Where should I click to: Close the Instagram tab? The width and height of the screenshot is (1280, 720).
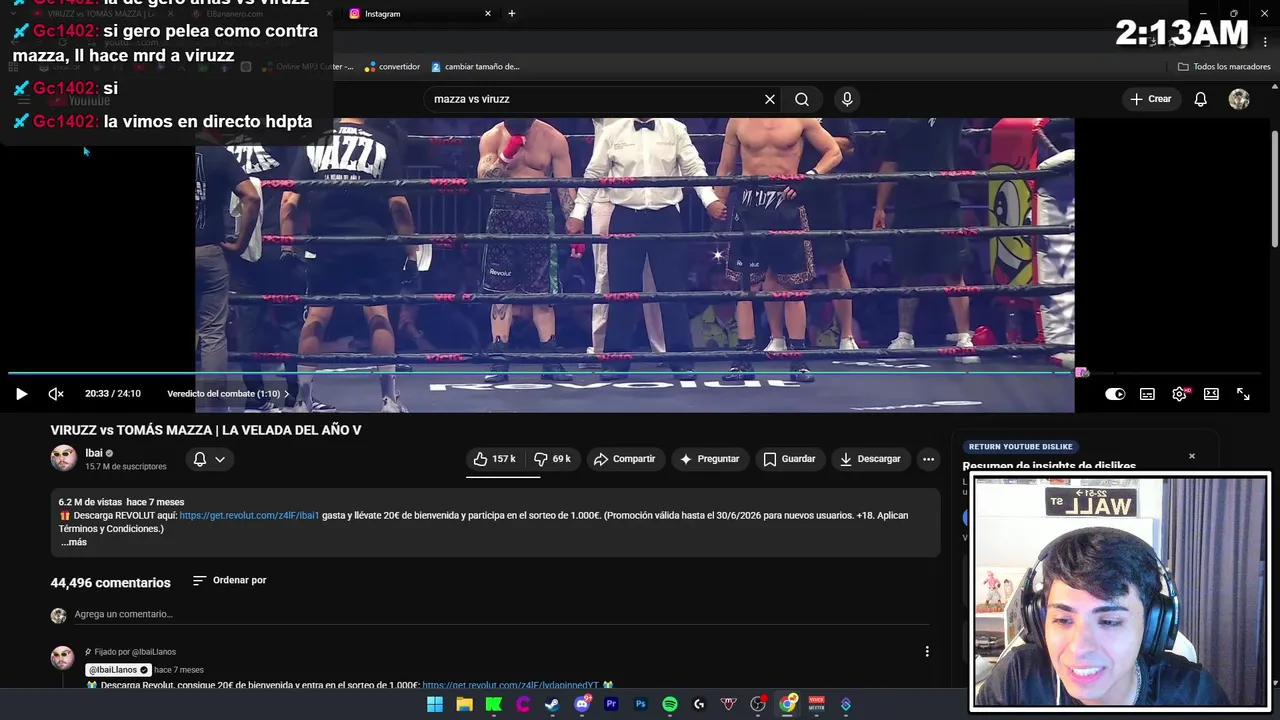coord(488,14)
